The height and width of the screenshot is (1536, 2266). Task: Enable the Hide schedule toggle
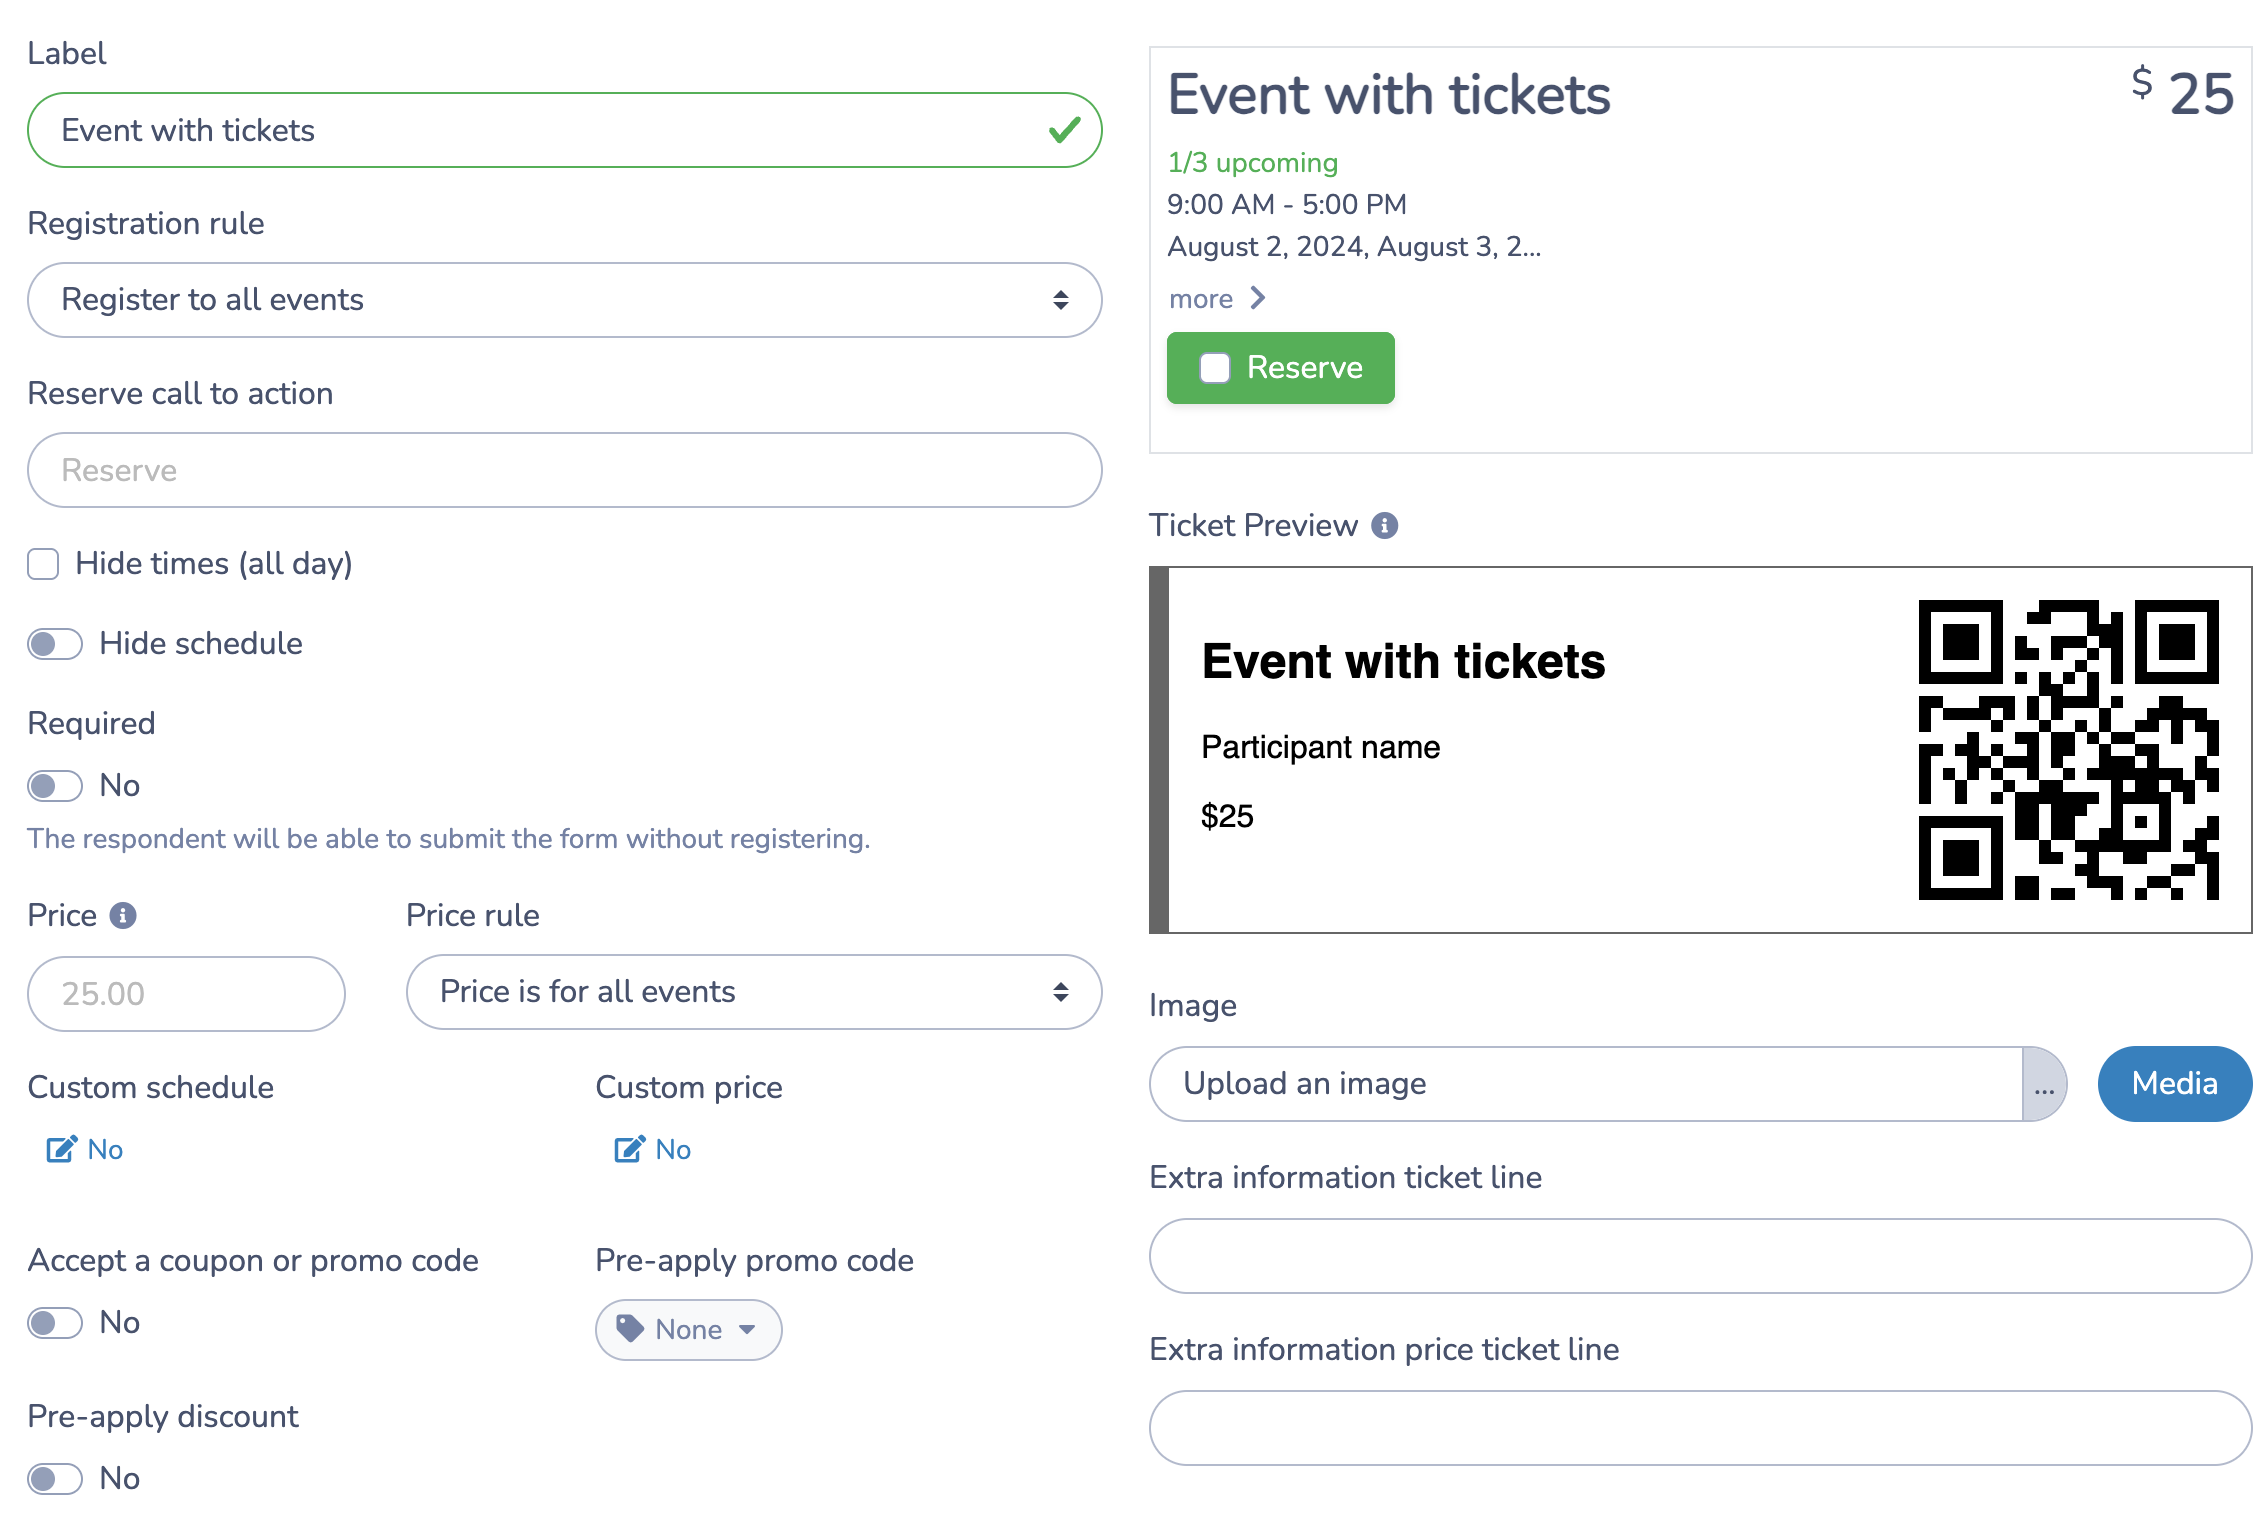click(x=54, y=643)
